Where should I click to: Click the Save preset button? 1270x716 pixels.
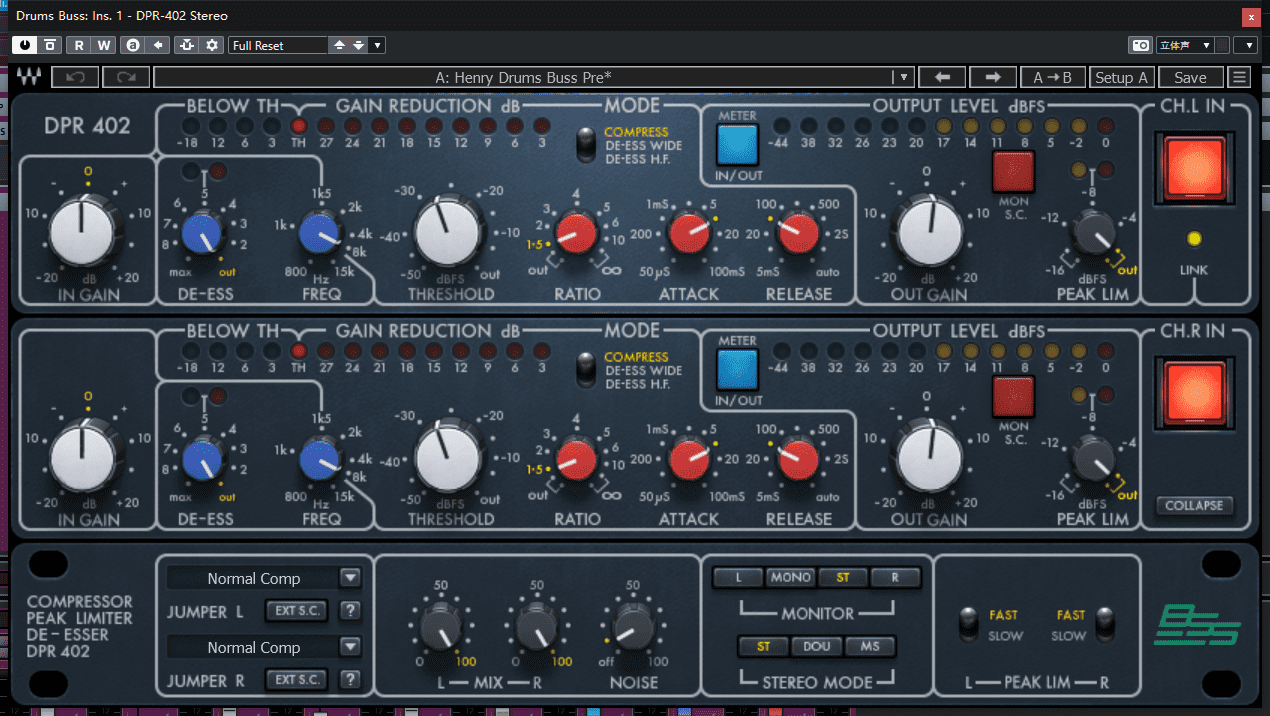coord(1190,77)
